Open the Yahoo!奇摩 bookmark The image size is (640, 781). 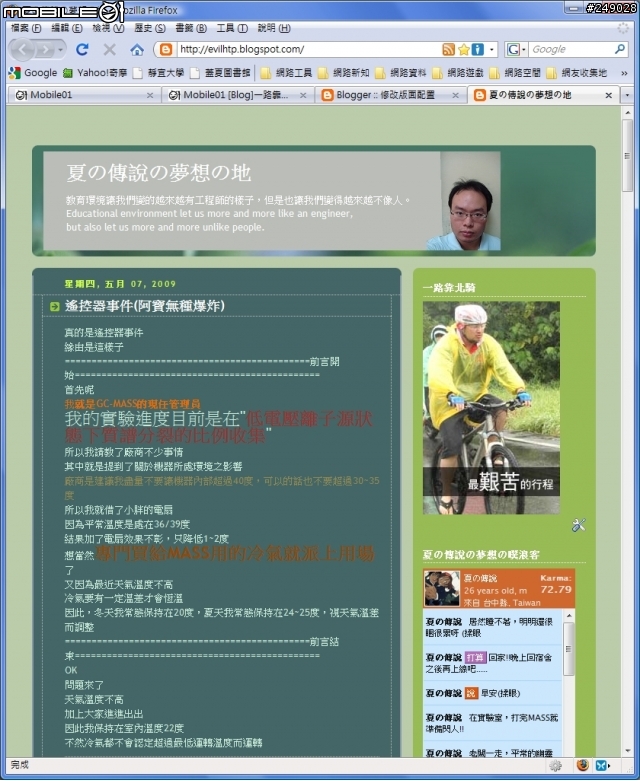click(x=95, y=73)
